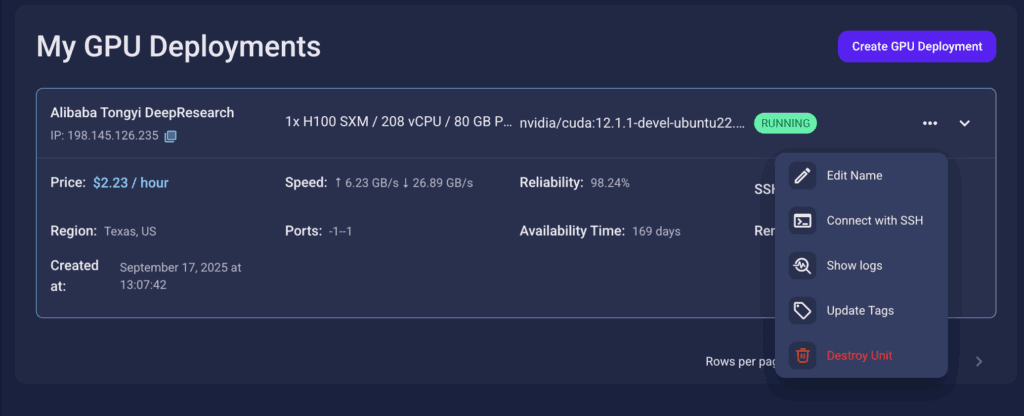Click the tag icon for Update Tags
This screenshot has height=416, width=1024.
point(802,311)
